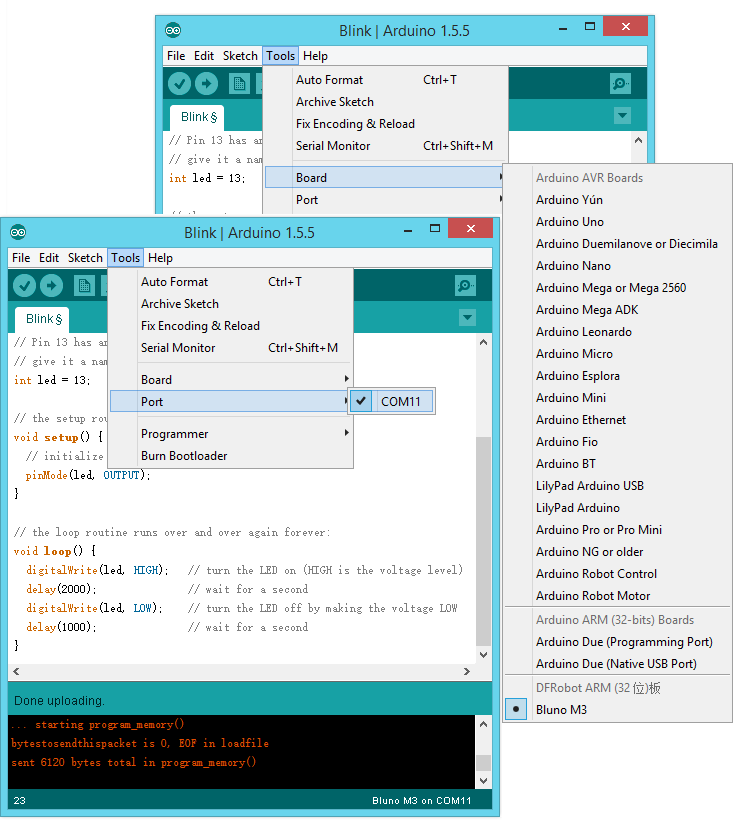Viewport: 743px width, 829px height.
Task: Select Arduino Yún board
Action: 618,200
